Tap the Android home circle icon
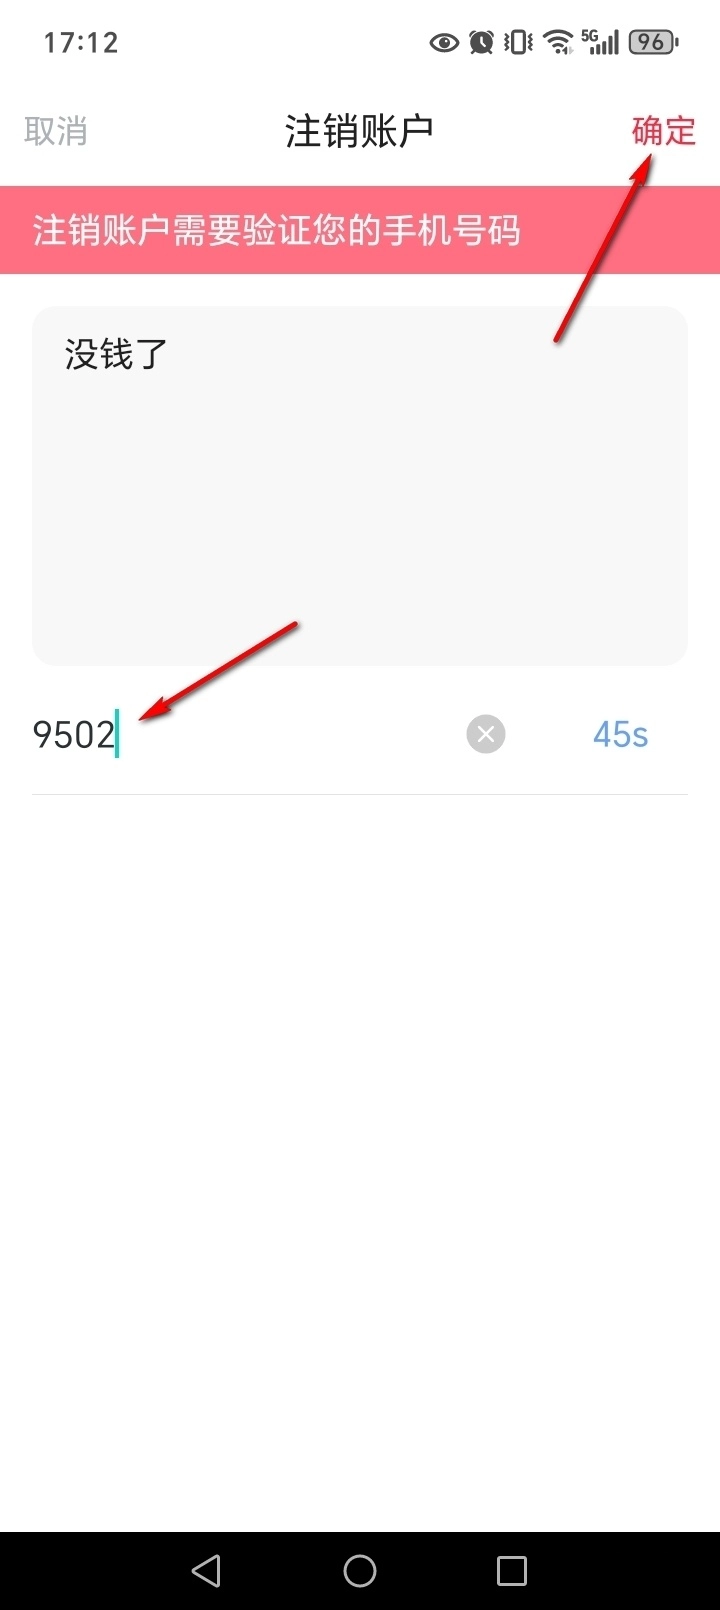The height and width of the screenshot is (1610, 720). [360, 1571]
